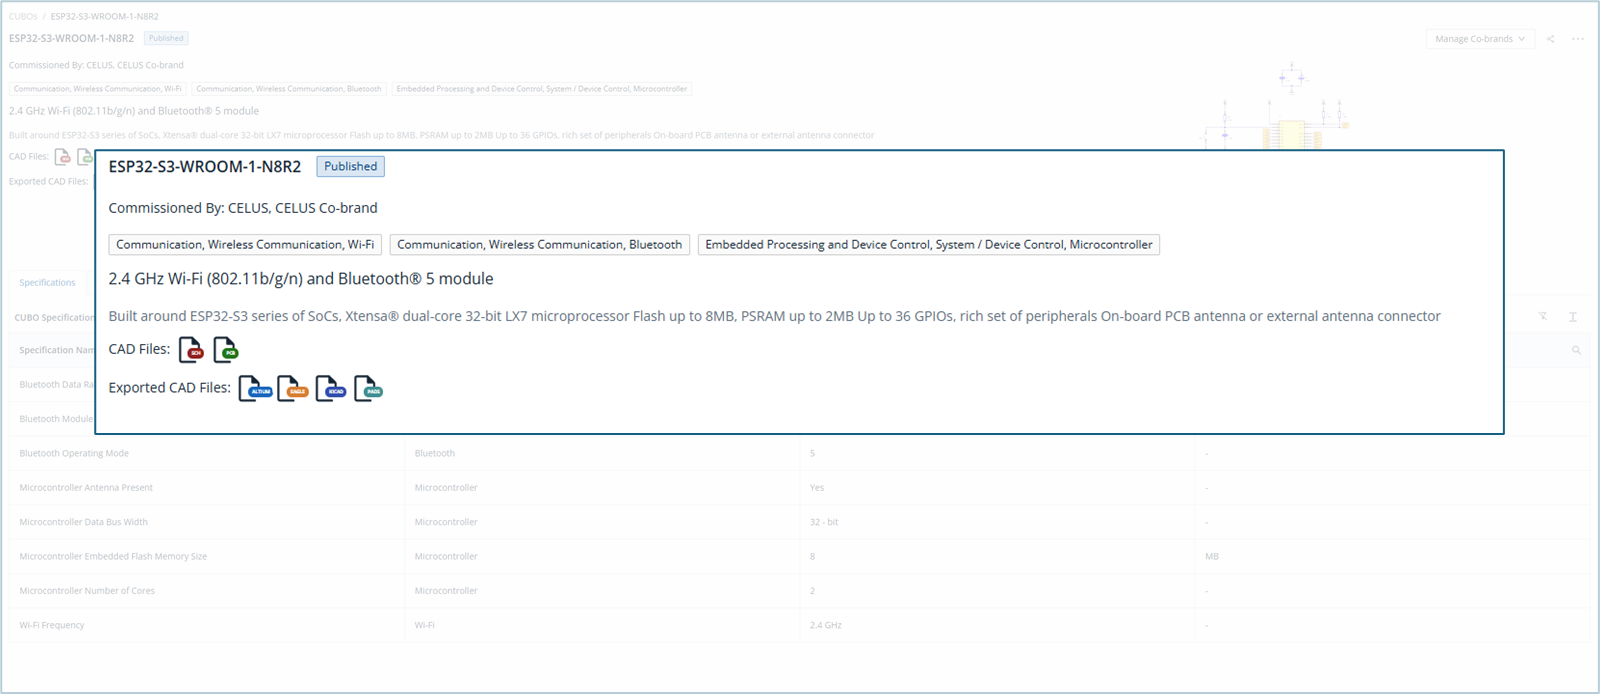Image resolution: width=1600 pixels, height=694 pixels.
Task: Select the Bluetooth category tag in the enlarged callout
Action: point(540,245)
